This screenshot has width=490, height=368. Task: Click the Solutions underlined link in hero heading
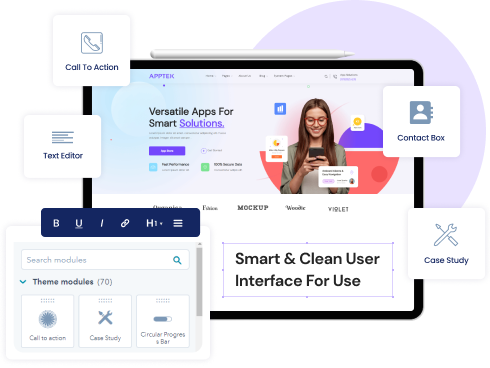pos(202,123)
